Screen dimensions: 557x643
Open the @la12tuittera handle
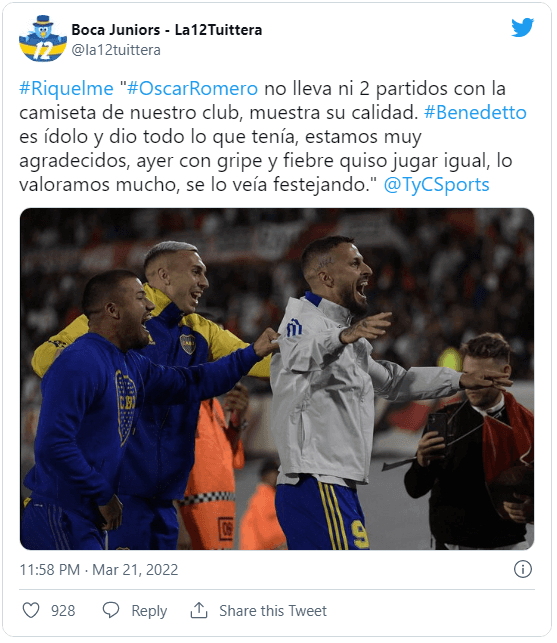116,50
